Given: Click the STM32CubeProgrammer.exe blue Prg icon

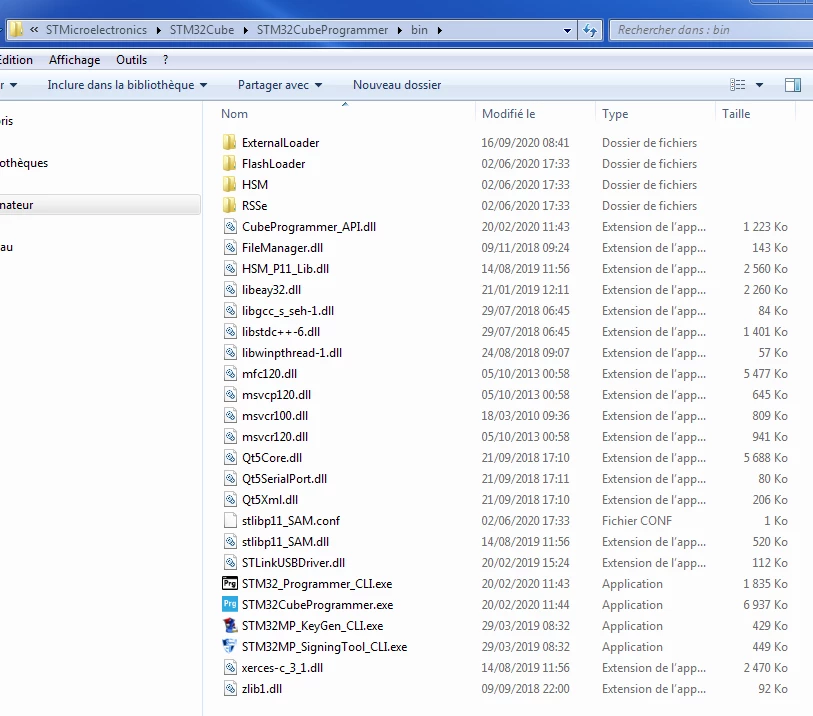Looking at the screenshot, I should click(230, 605).
